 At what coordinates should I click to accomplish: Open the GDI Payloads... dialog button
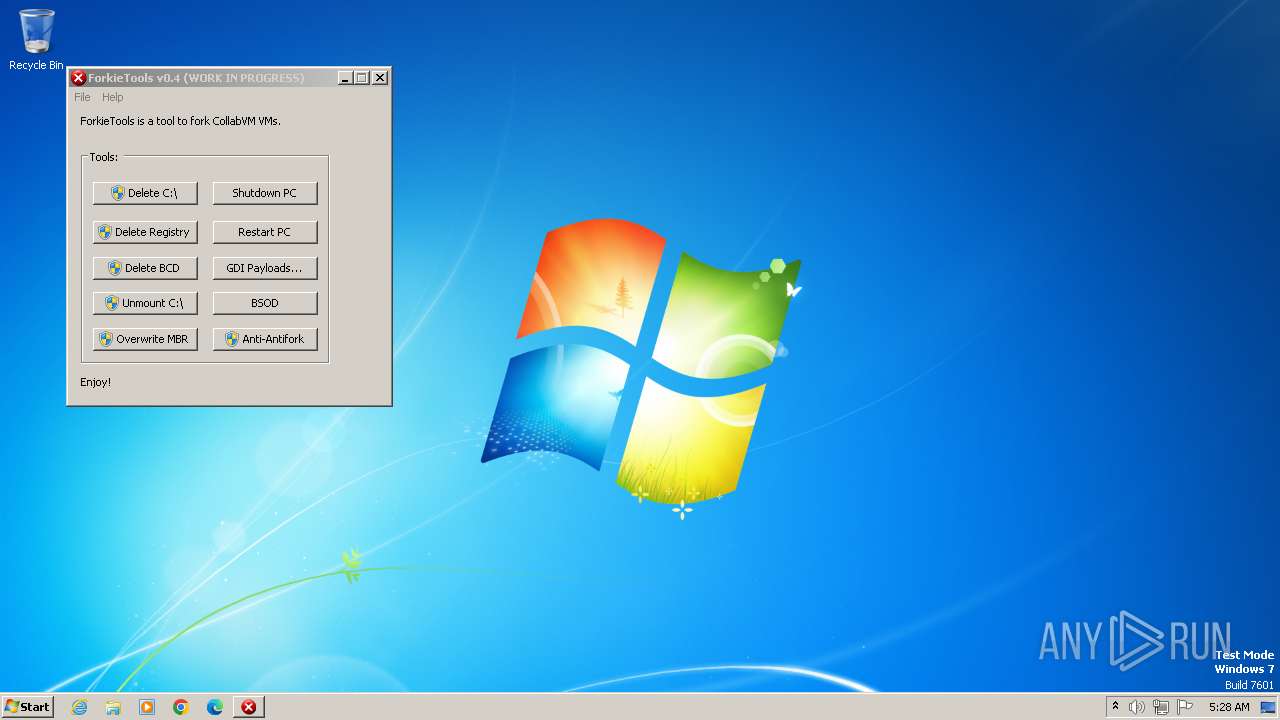coord(265,268)
